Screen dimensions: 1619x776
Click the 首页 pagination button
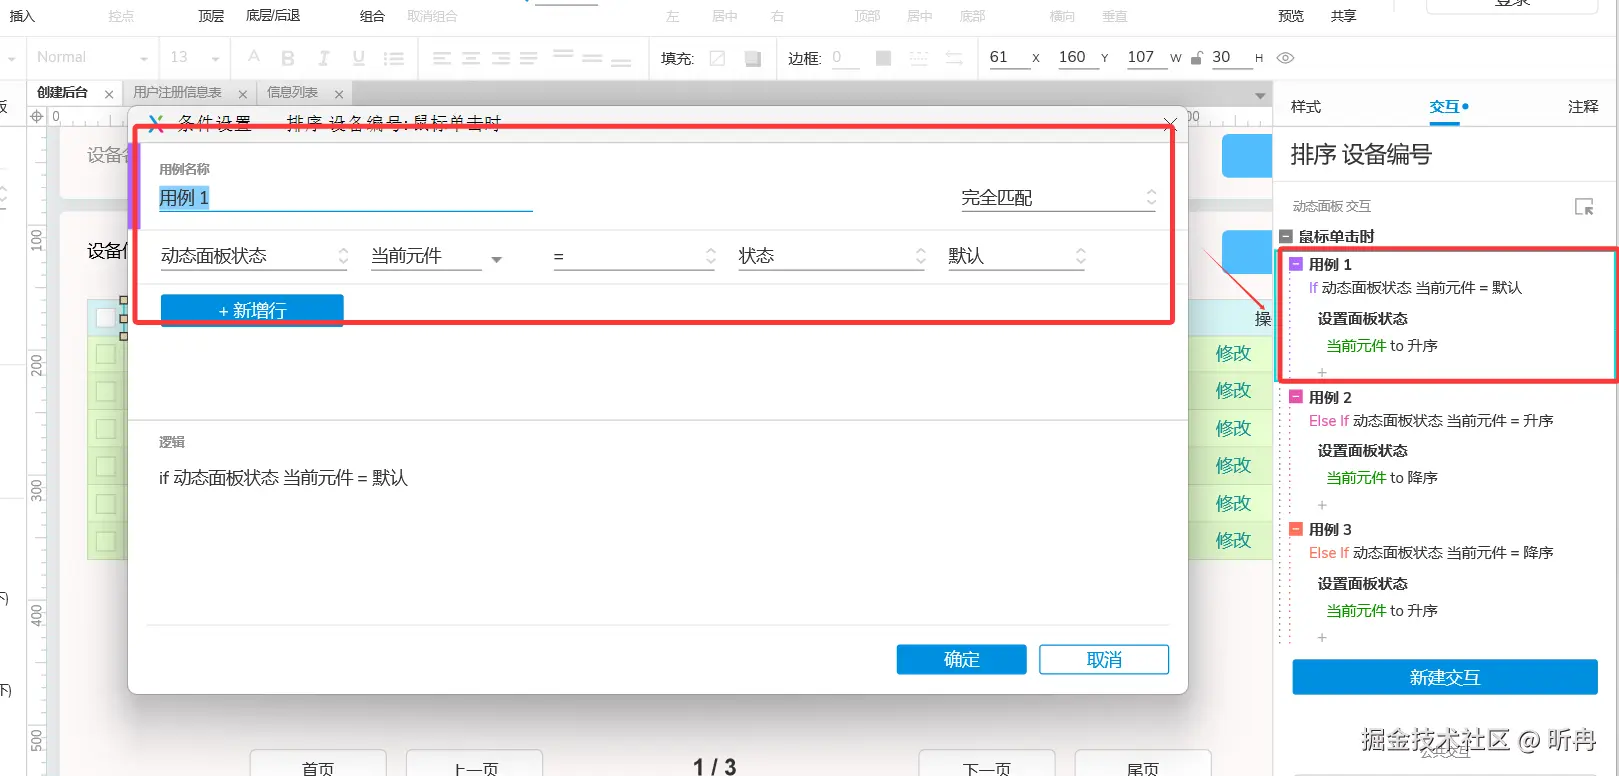click(318, 766)
